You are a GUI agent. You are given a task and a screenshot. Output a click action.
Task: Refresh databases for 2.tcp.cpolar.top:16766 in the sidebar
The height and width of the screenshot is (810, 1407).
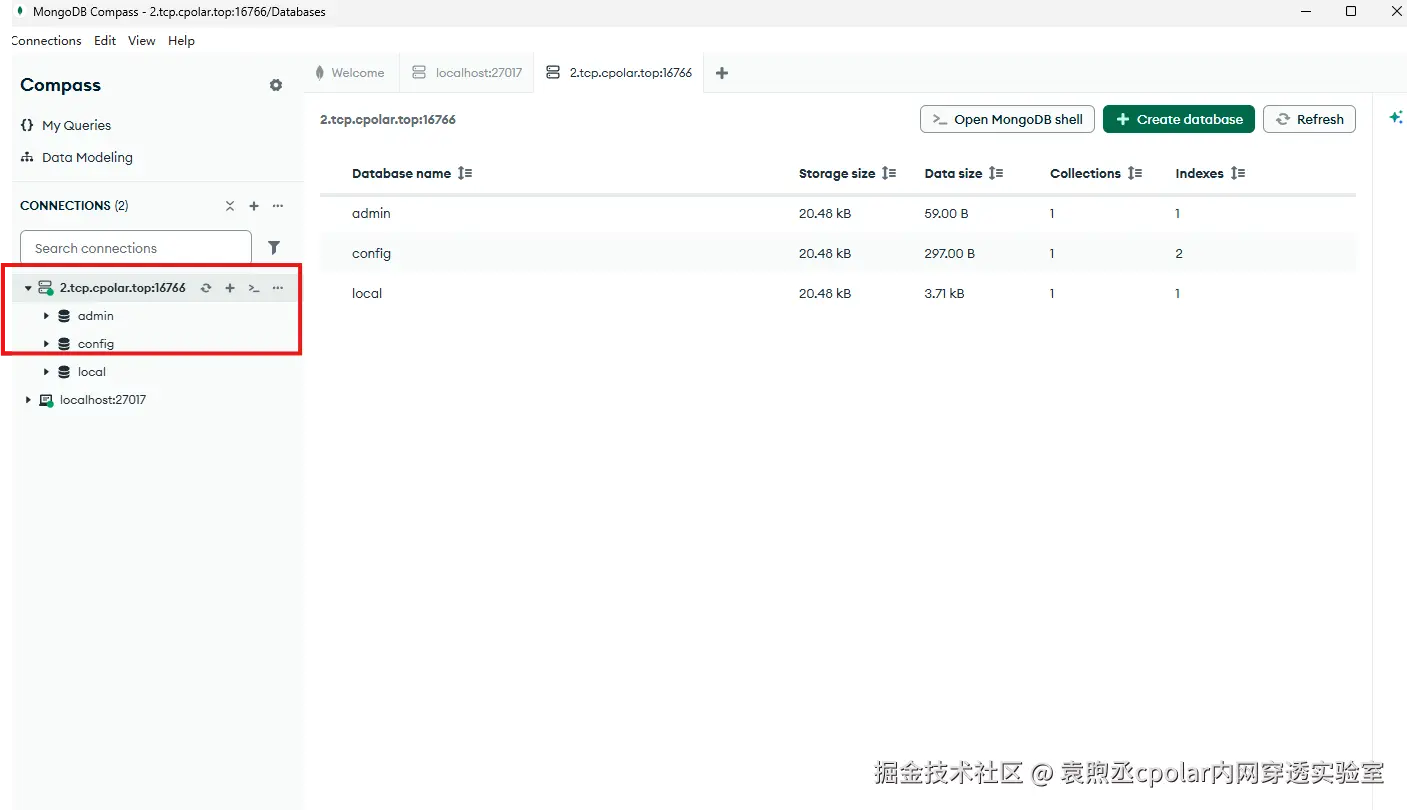coord(206,288)
